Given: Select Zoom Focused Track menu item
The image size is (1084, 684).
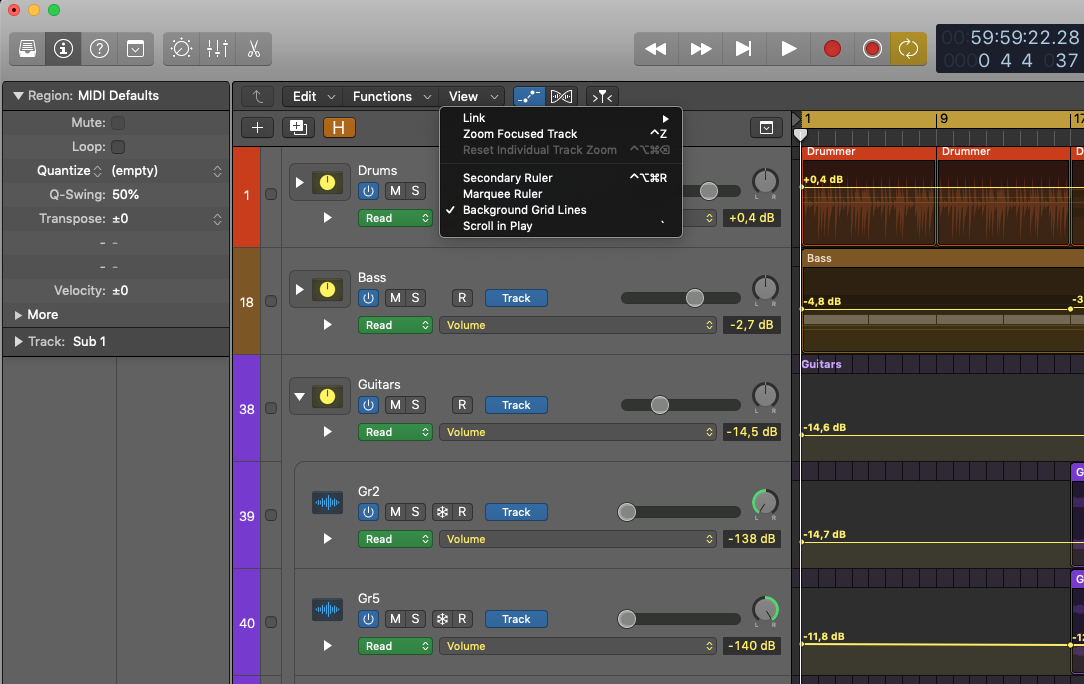Looking at the screenshot, I should click(561, 134).
